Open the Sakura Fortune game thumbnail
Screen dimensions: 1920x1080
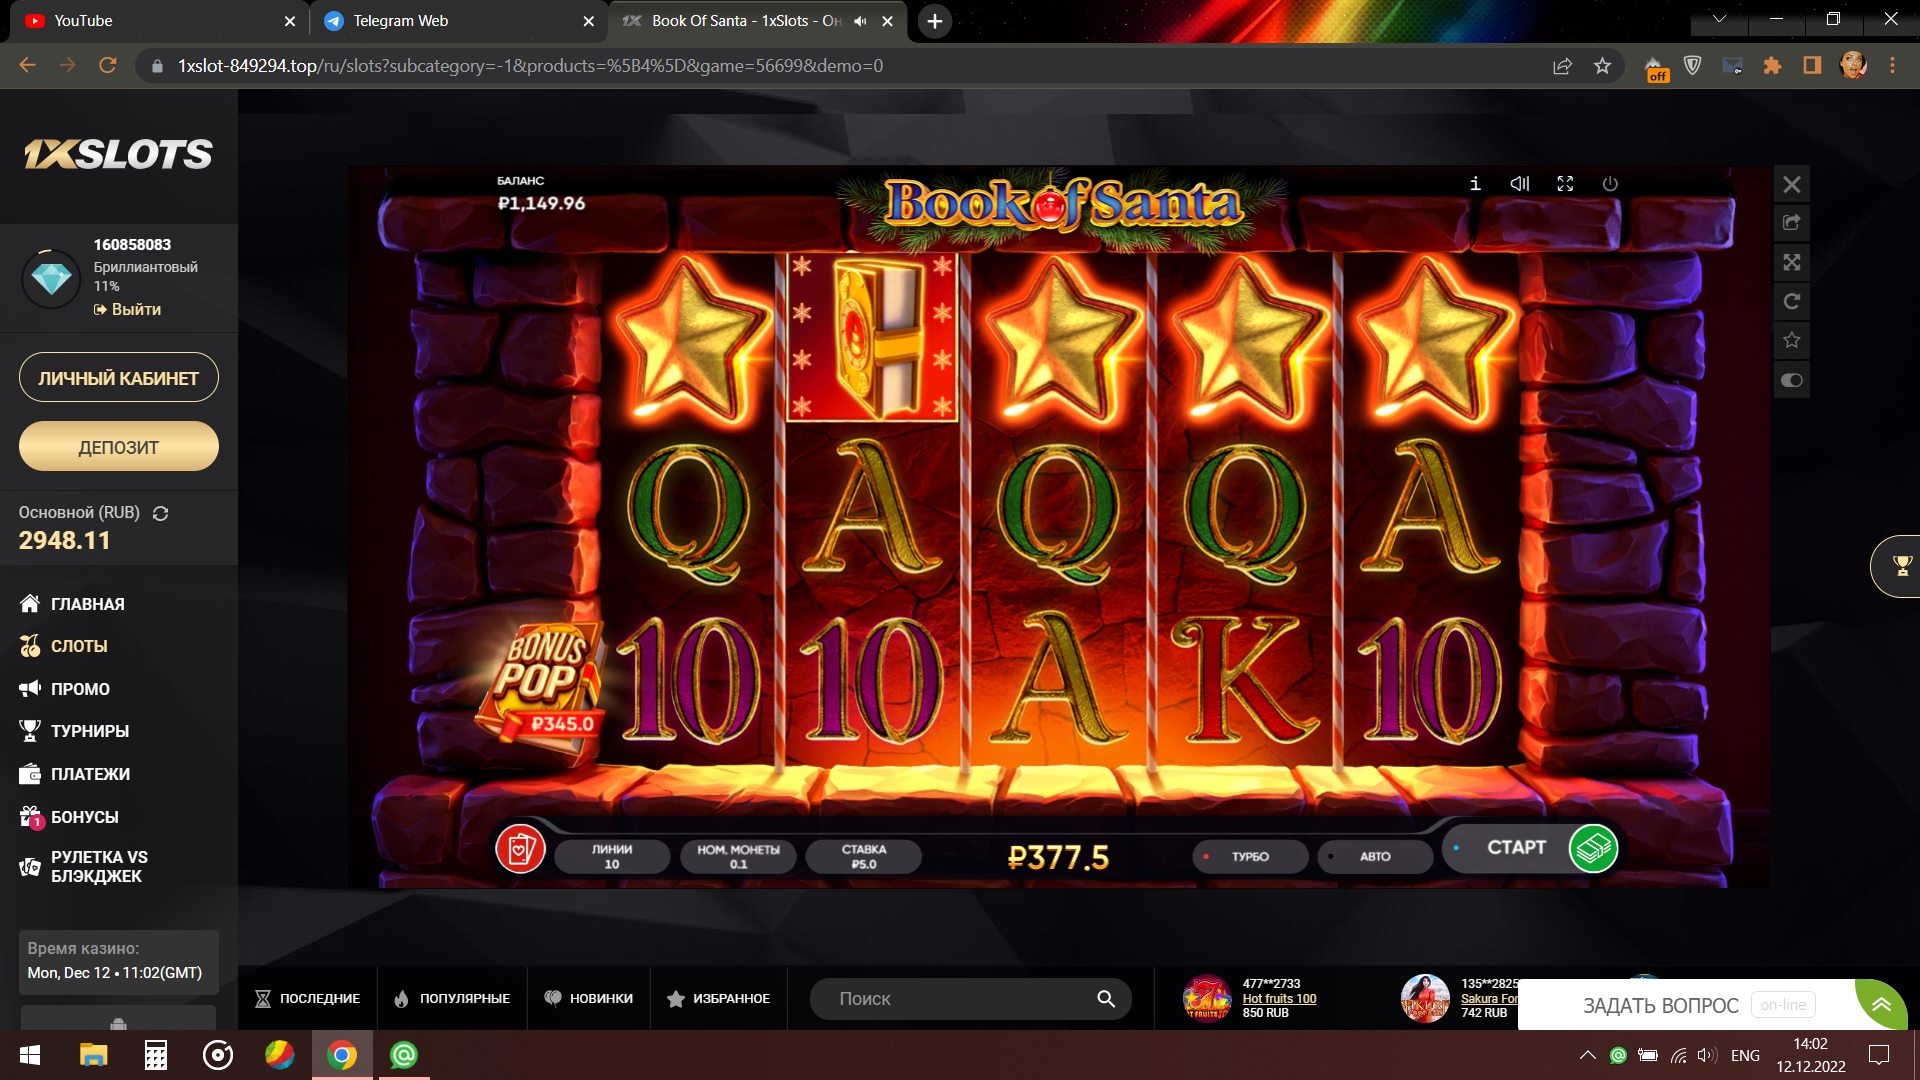tap(1425, 998)
